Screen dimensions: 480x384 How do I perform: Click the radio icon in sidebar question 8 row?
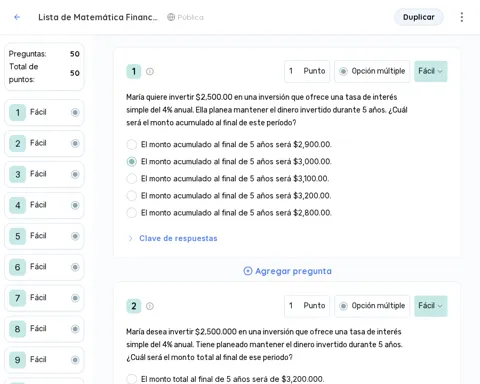click(x=75, y=329)
